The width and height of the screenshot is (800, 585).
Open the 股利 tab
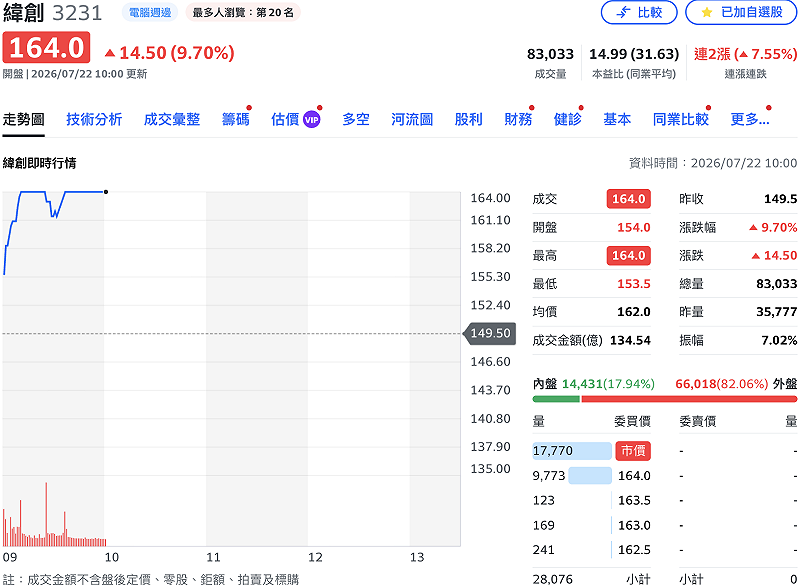(x=468, y=119)
